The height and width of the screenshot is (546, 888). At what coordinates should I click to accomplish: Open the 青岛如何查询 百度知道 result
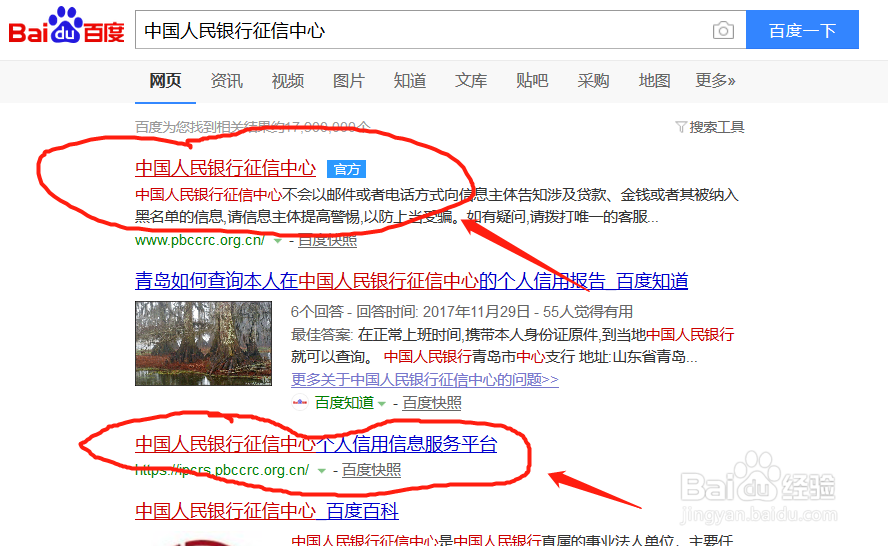point(412,281)
